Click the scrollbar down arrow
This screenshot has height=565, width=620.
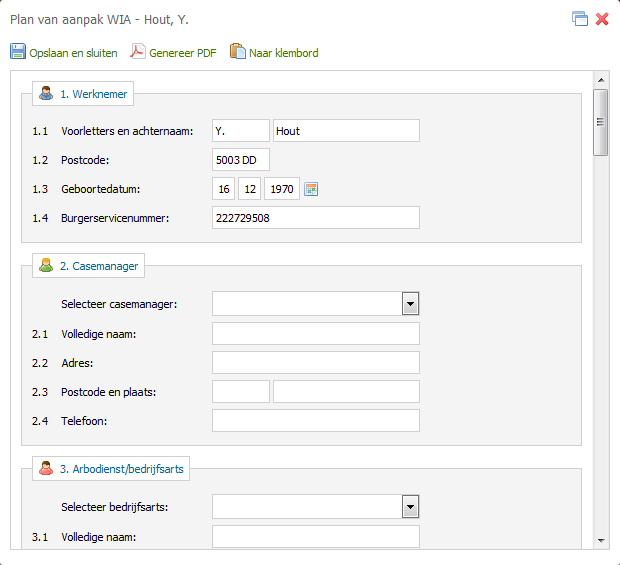(x=601, y=540)
